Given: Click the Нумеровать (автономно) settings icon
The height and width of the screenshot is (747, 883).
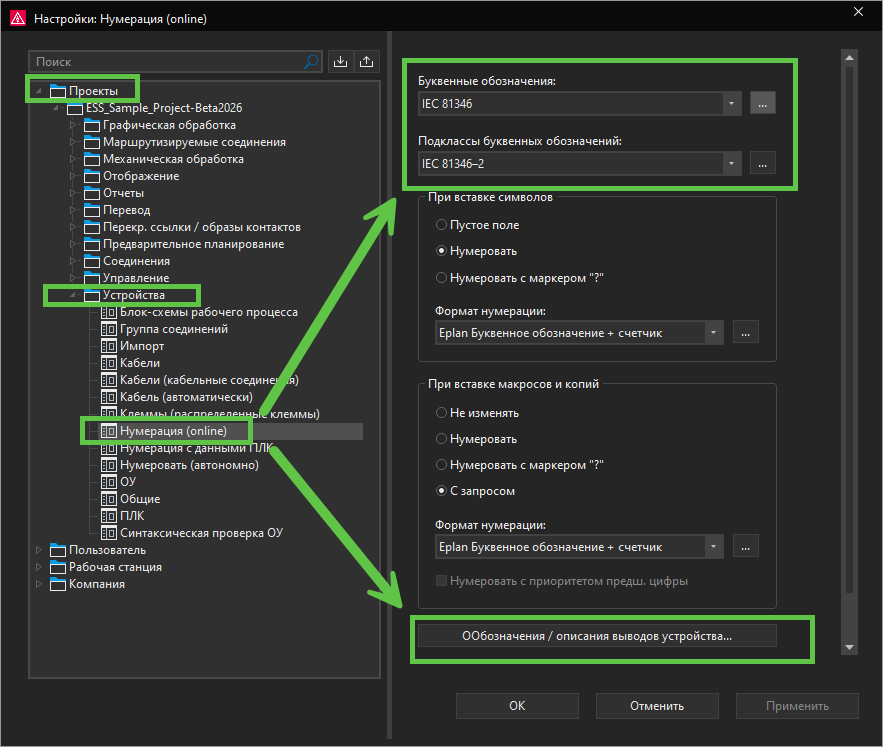Looking at the screenshot, I should pos(109,465).
